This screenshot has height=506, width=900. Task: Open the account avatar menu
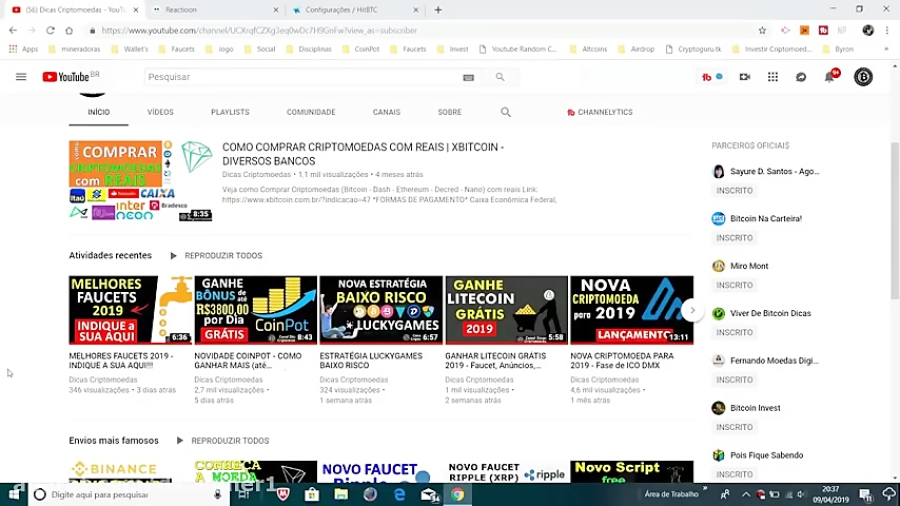coord(863,77)
